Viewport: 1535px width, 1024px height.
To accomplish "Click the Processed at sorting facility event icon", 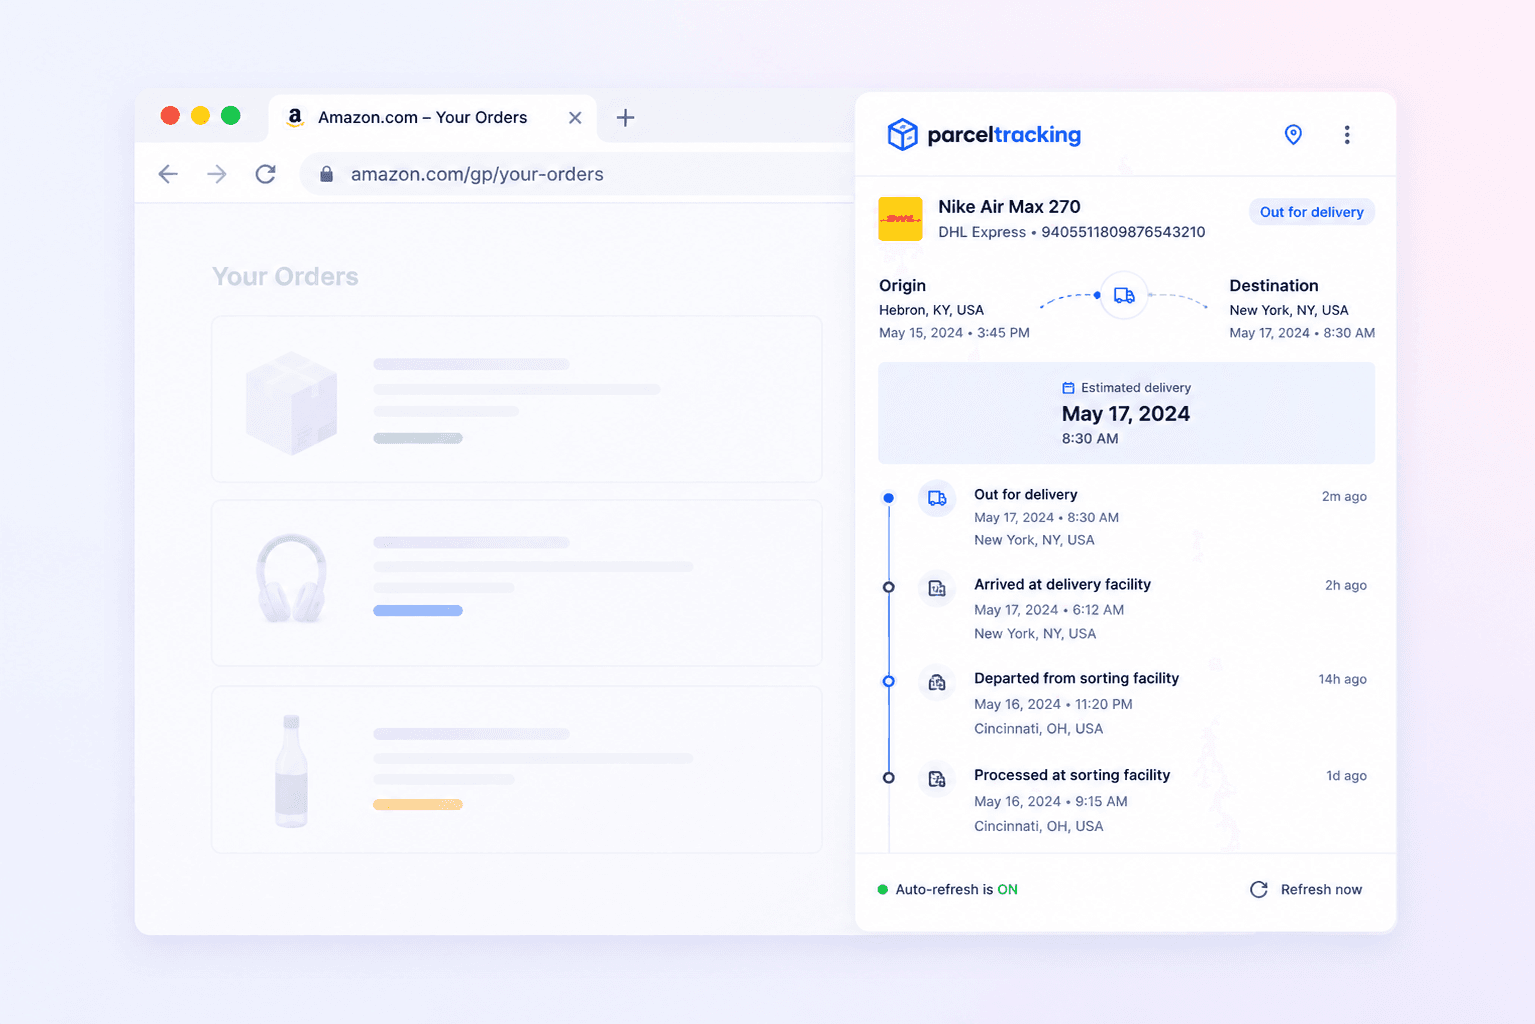I will (937, 779).
